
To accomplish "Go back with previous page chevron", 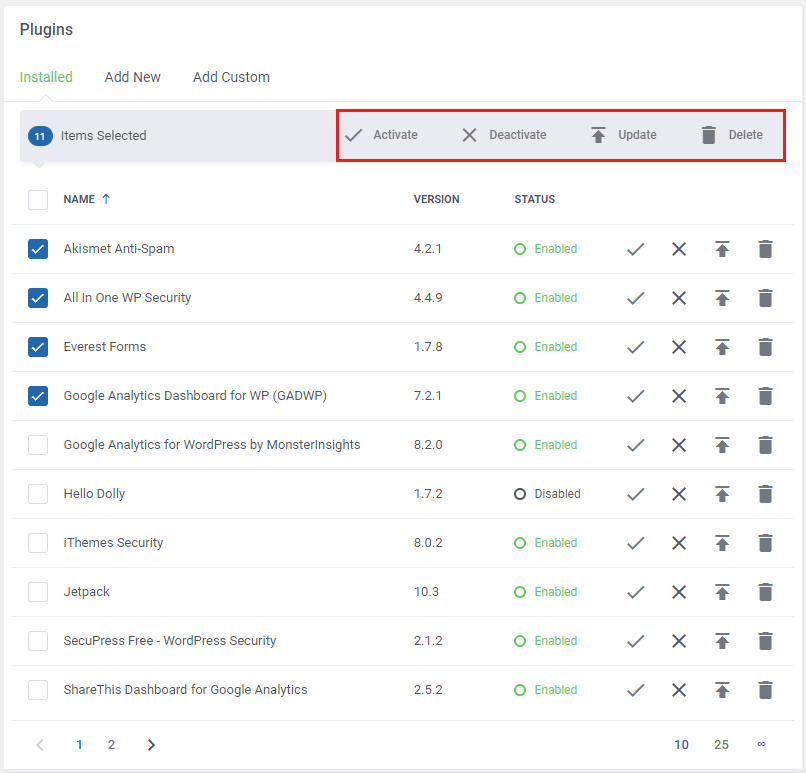I will click(x=40, y=745).
